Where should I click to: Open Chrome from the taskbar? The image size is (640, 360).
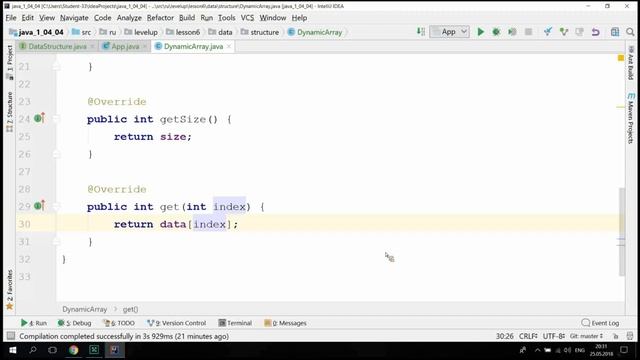[x=73, y=350]
